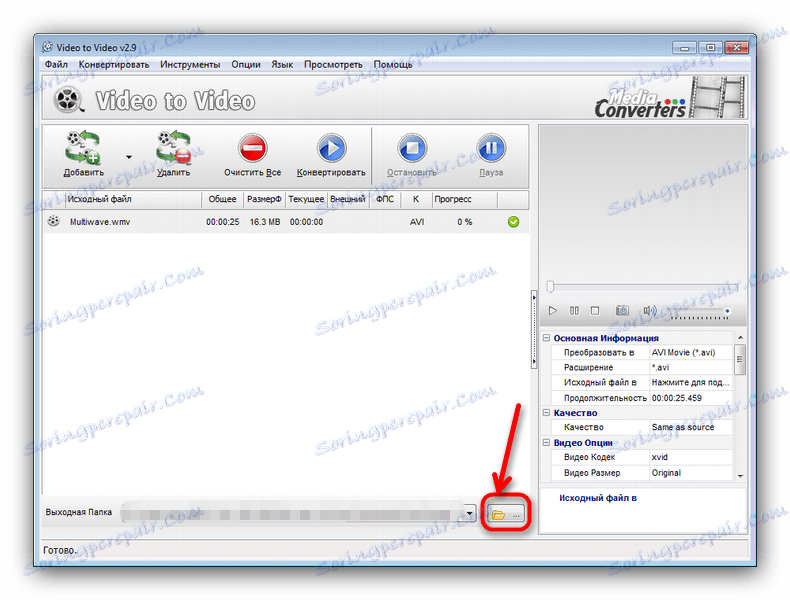Click the panel splitter collapse handle
Image resolution: width=790 pixels, height=600 pixels.
[x=534, y=330]
